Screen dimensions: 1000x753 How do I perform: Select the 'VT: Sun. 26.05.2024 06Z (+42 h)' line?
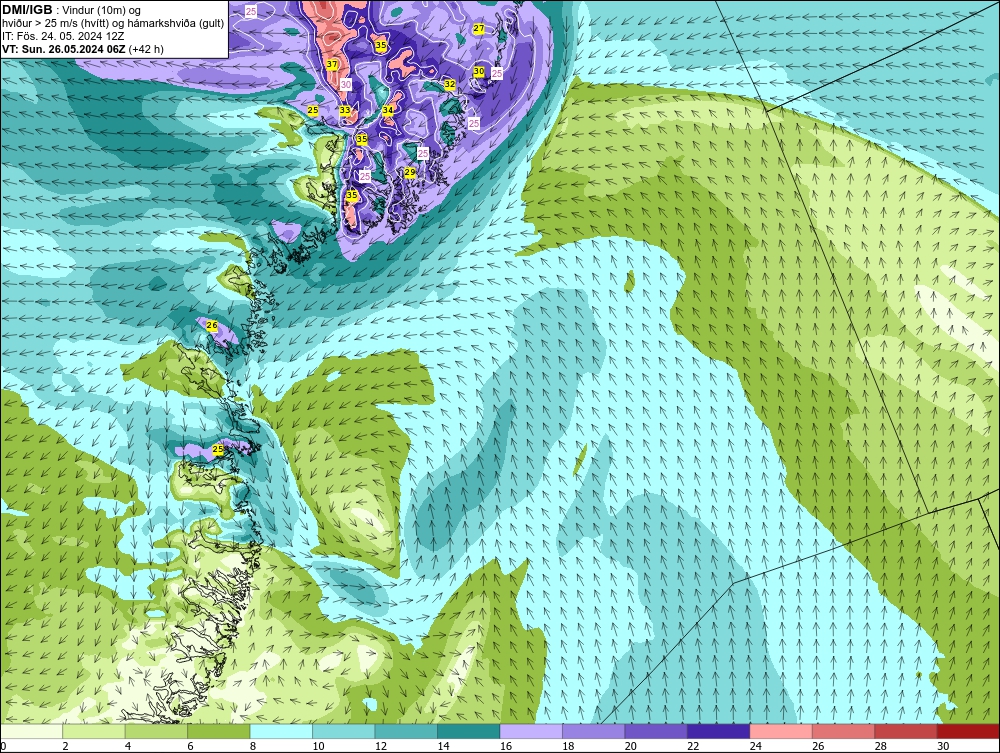tap(83, 48)
